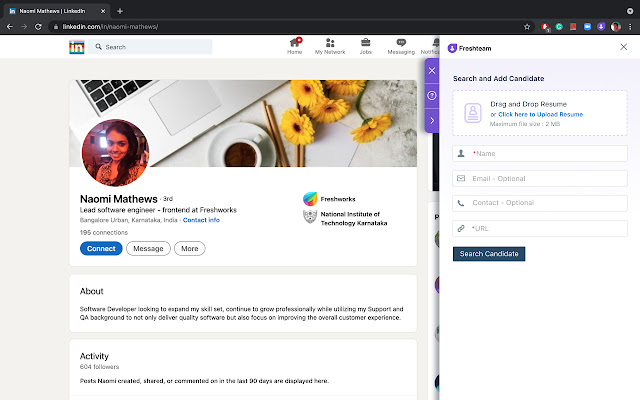Image resolution: width=640 pixels, height=400 pixels.
Task: Click the Connect button
Action: pos(101,249)
